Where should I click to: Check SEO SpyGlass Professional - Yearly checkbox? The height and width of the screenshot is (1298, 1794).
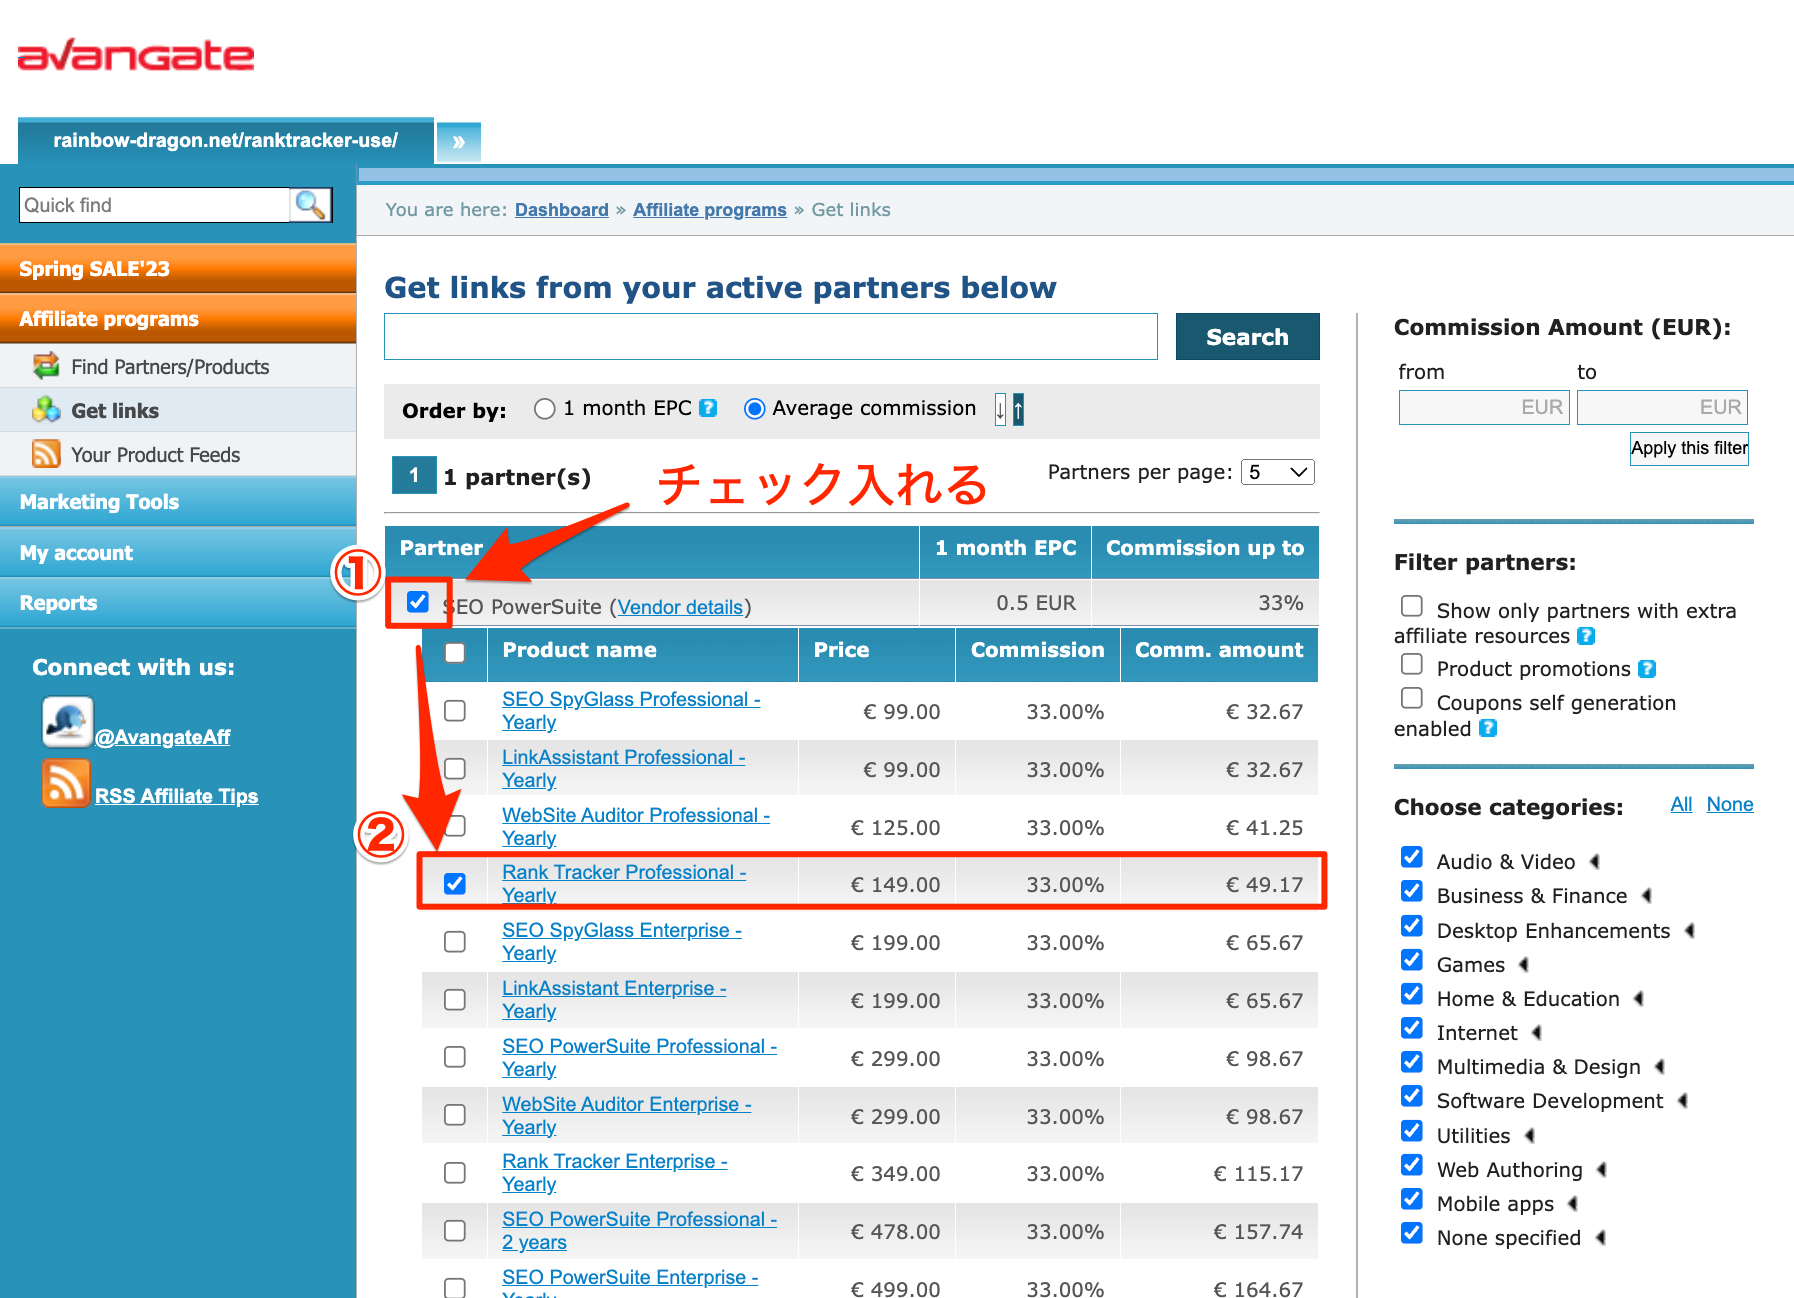click(x=455, y=710)
